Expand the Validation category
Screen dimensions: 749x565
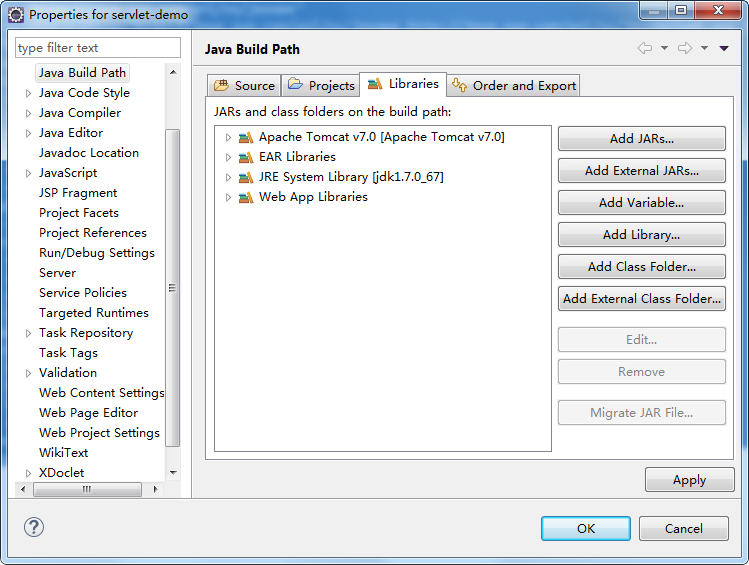tap(28, 373)
